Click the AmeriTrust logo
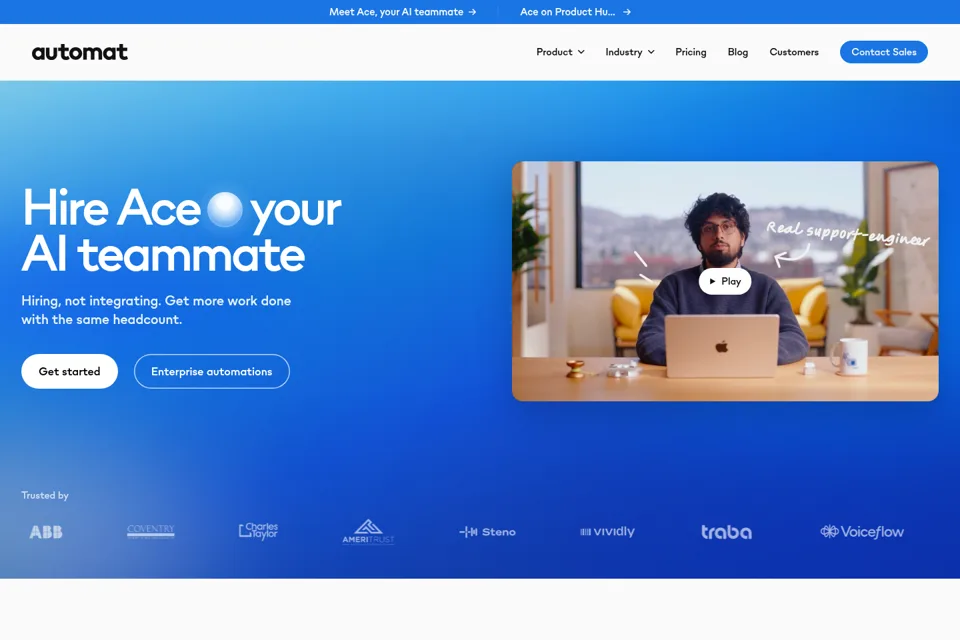960x640 pixels. 368,532
